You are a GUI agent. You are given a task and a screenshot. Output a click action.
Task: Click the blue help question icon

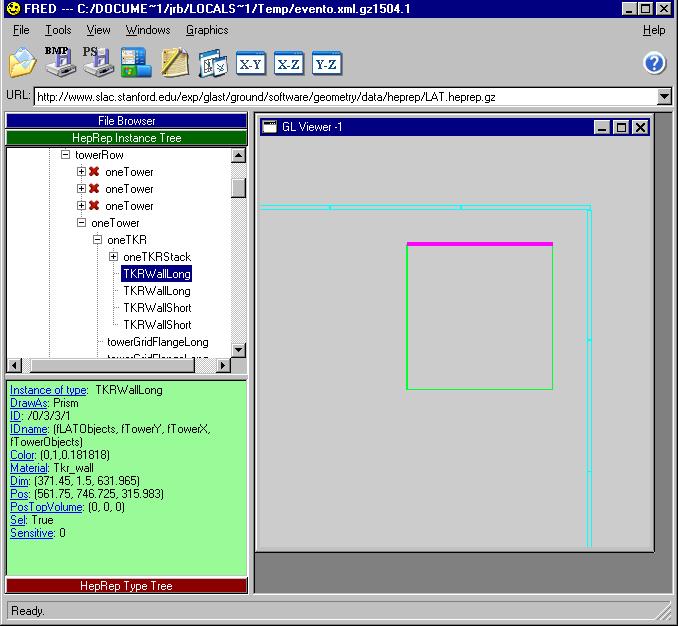tap(654, 63)
